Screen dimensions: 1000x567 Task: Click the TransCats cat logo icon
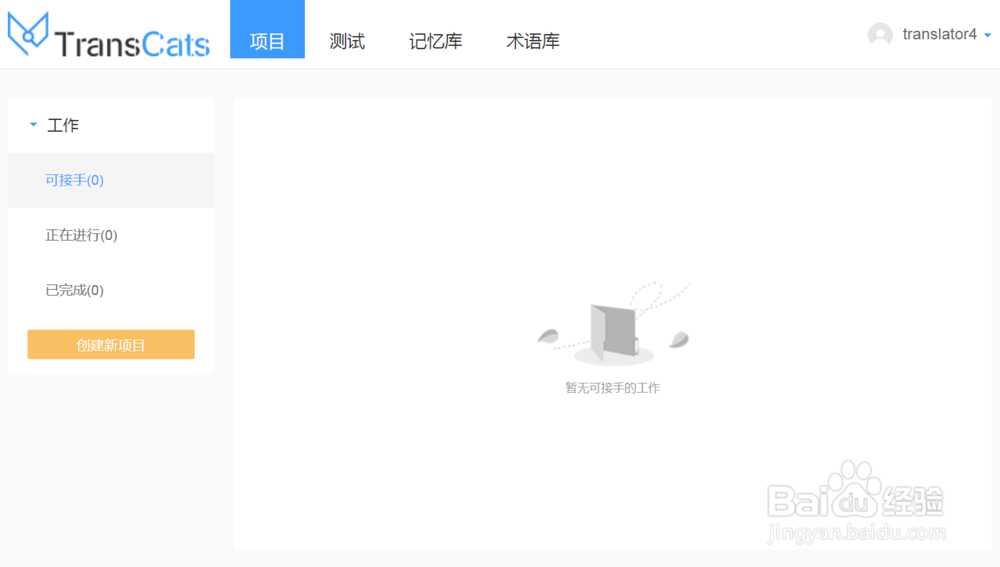[28, 34]
